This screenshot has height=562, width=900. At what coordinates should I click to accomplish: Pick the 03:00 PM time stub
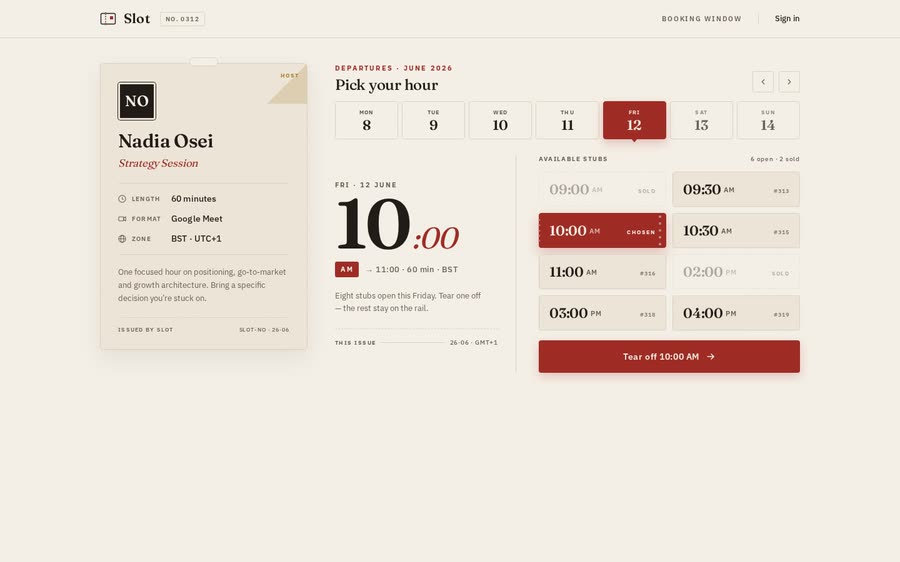point(602,313)
